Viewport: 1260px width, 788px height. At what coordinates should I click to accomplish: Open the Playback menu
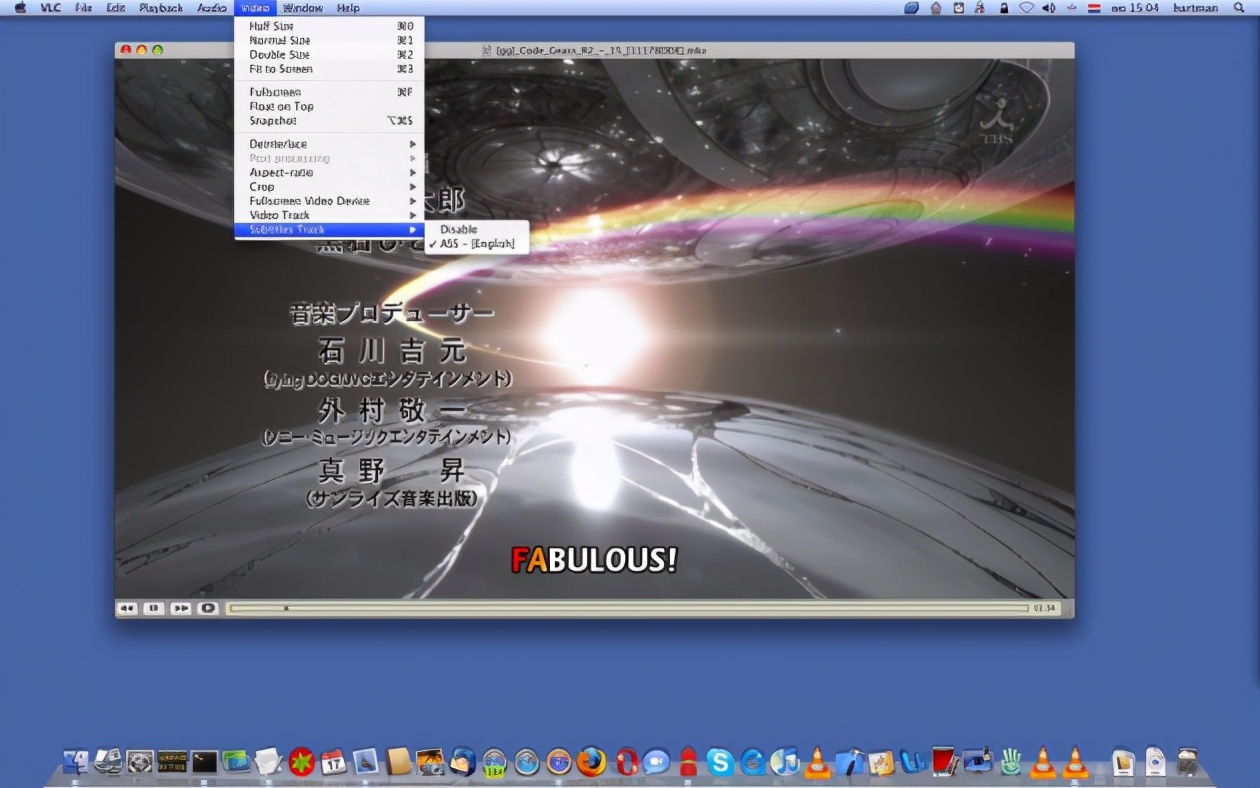point(159,8)
